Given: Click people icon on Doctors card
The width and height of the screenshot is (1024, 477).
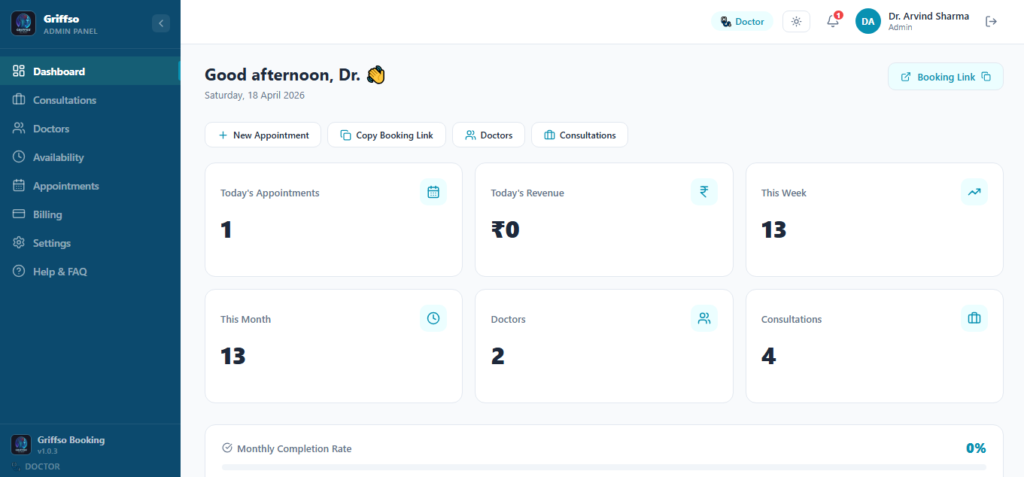Looking at the screenshot, I should point(704,318).
